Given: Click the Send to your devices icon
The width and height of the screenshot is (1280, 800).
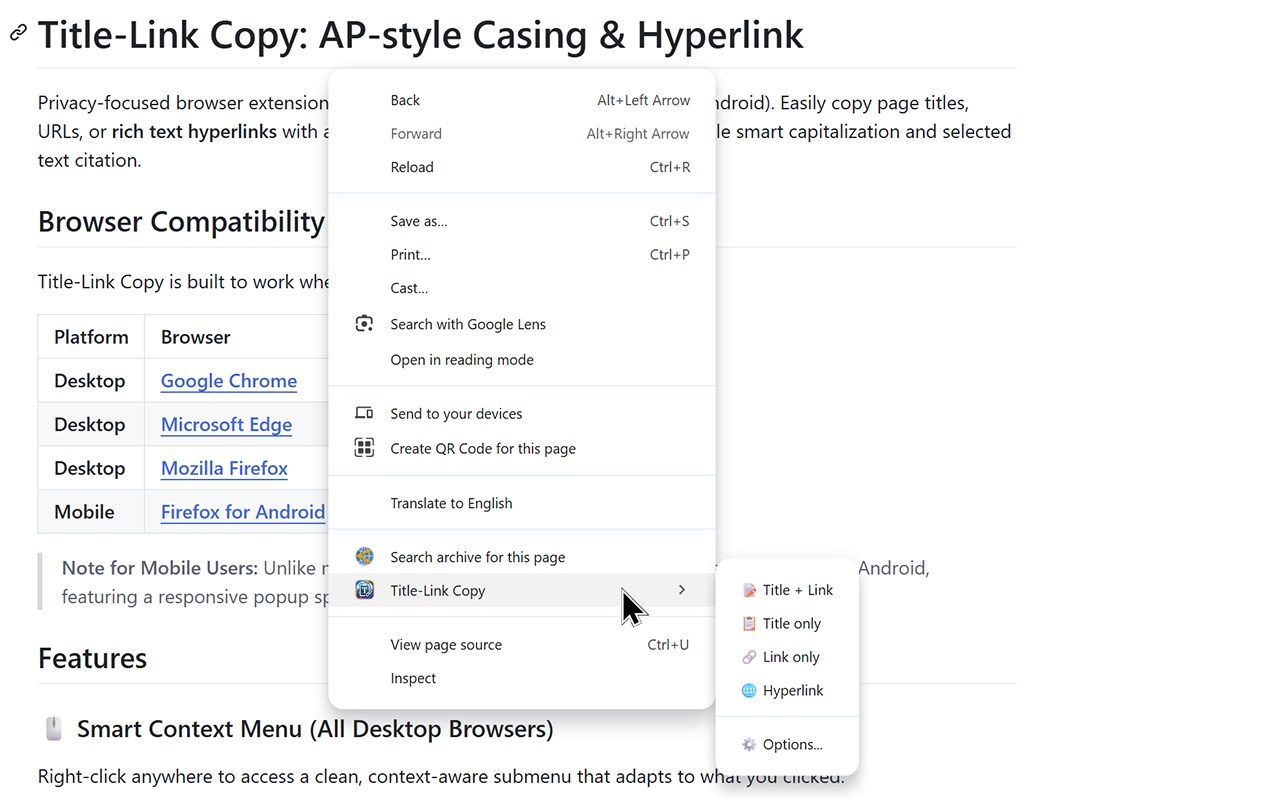Looking at the screenshot, I should [x=364, y=413].
